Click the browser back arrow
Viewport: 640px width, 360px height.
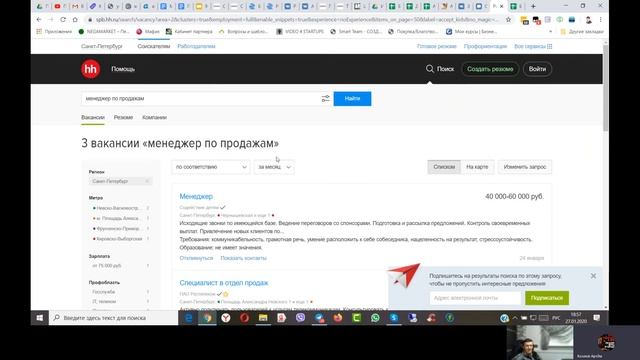(39, 20)
